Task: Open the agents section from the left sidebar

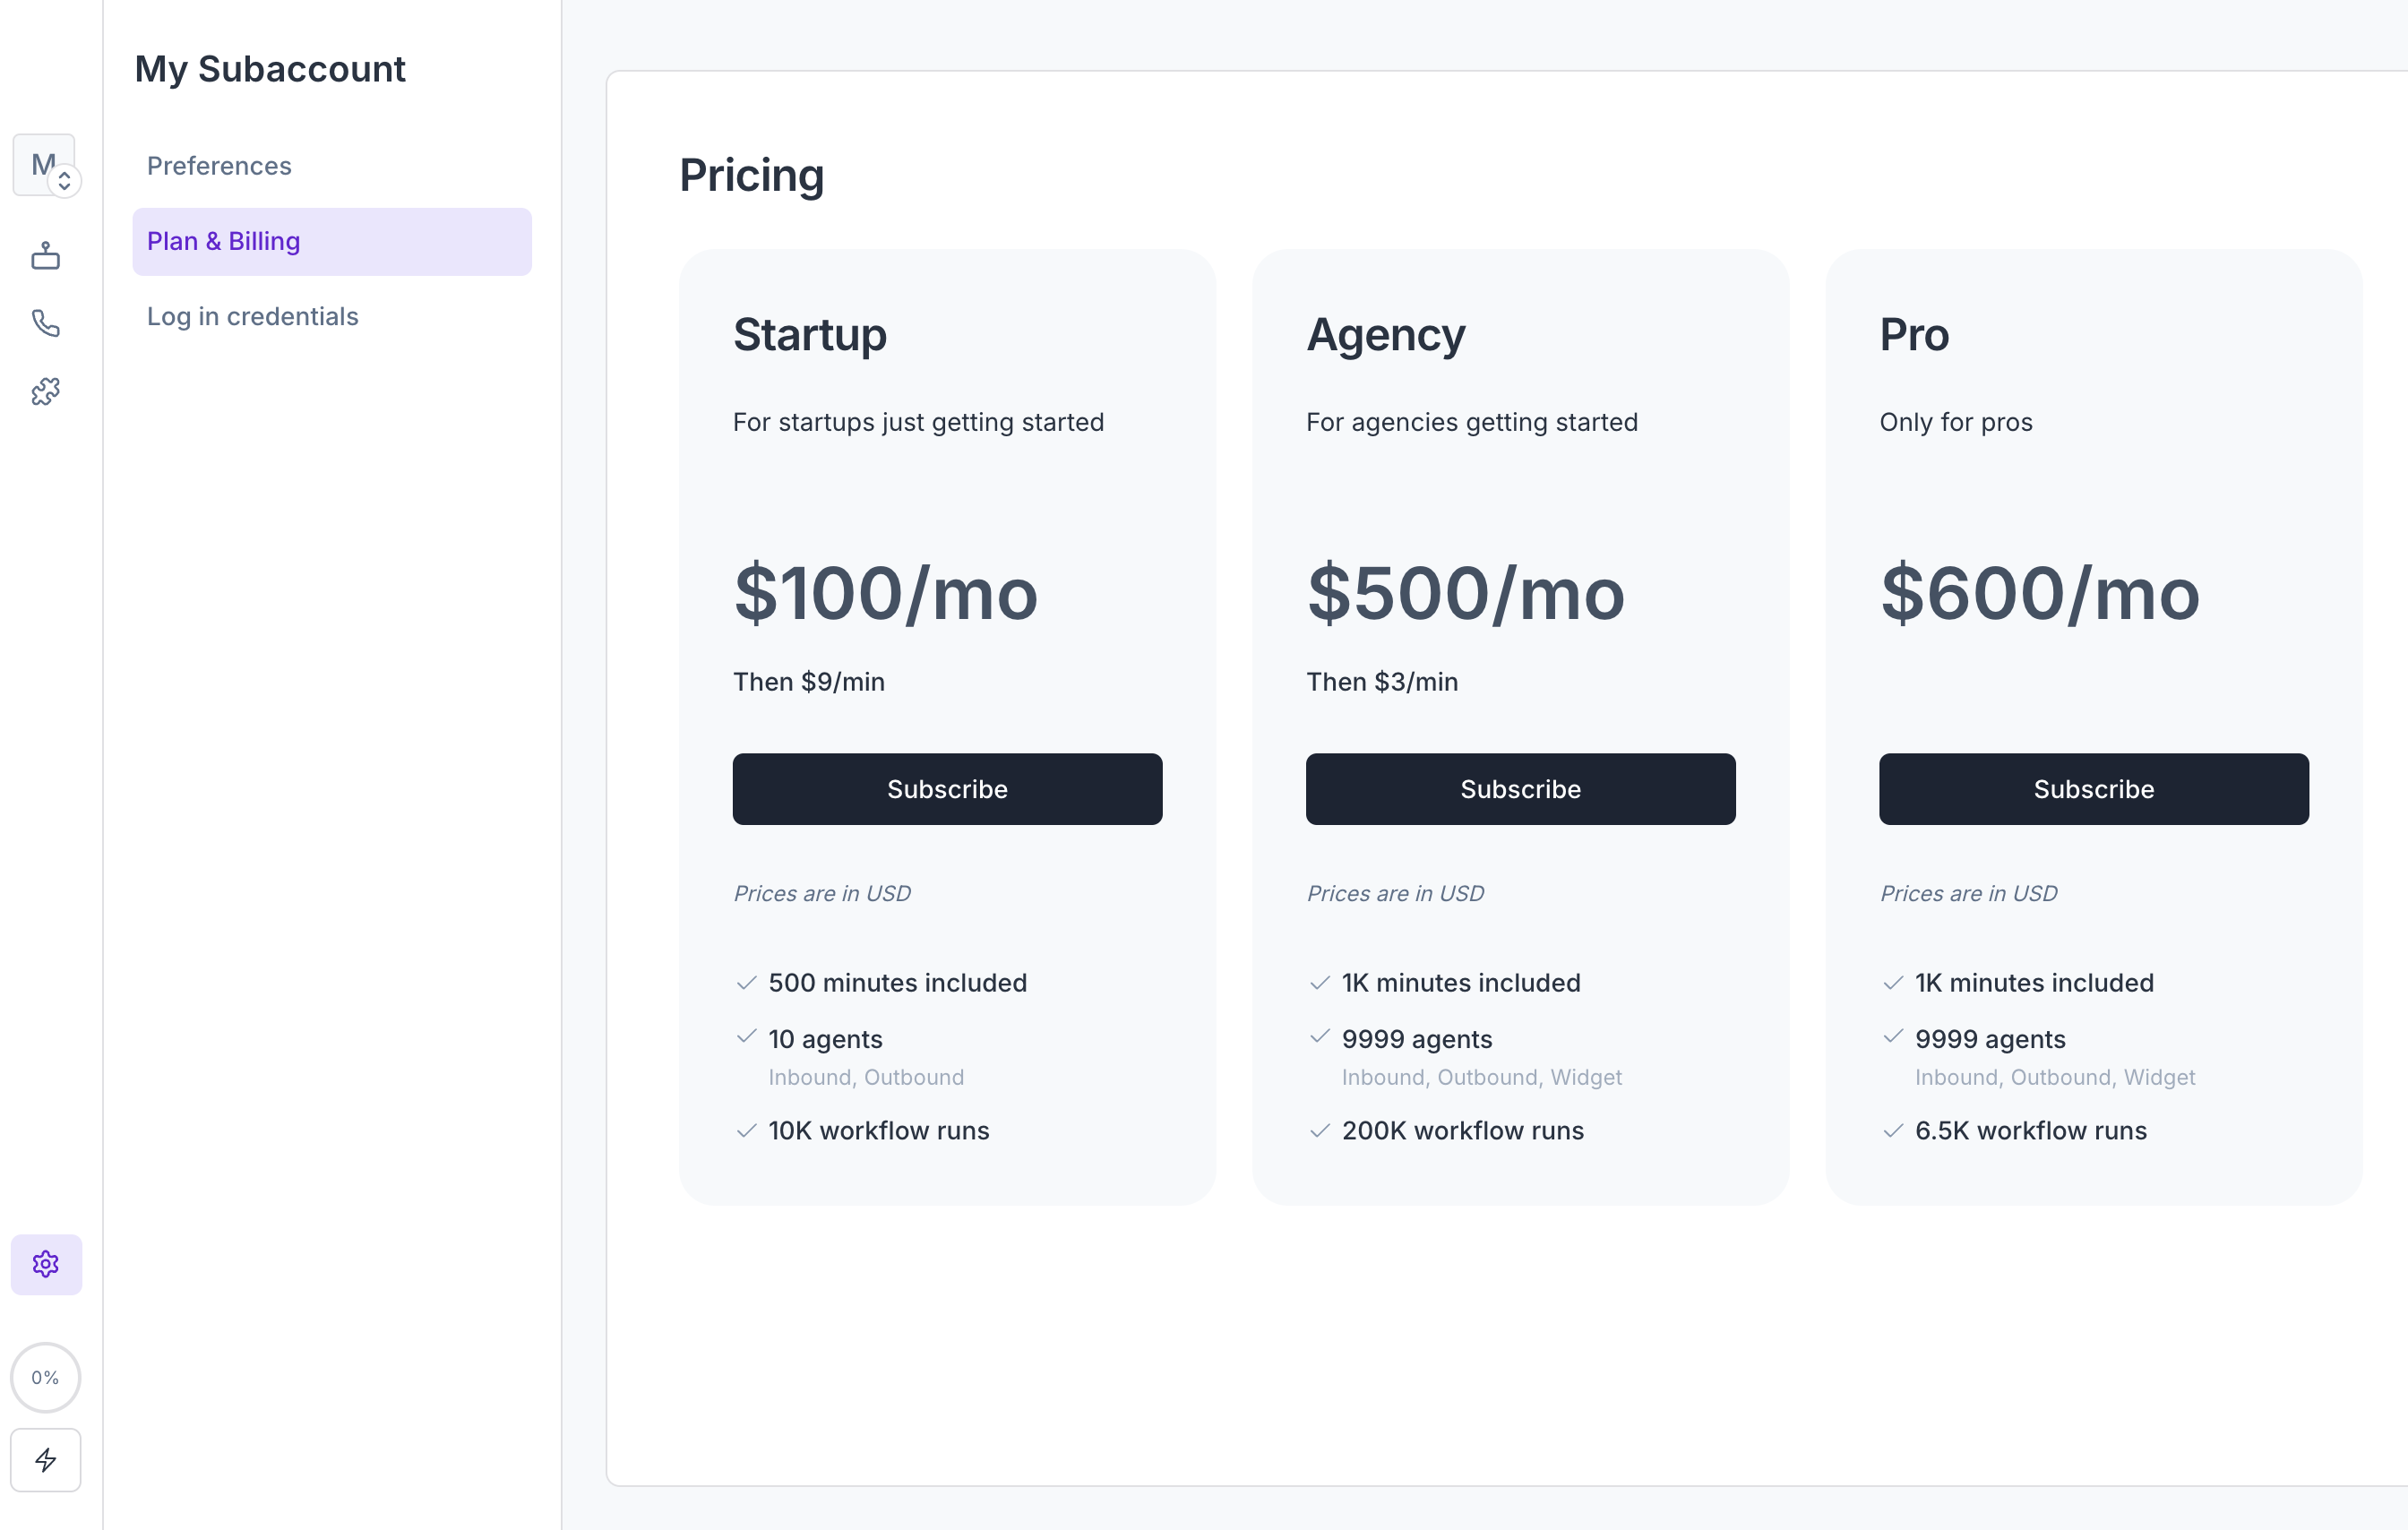Action: point(46,255)
